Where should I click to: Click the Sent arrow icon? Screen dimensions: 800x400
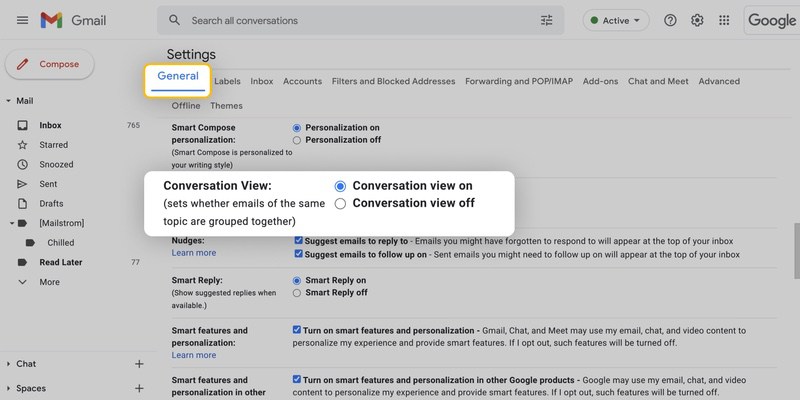[22, 184]
